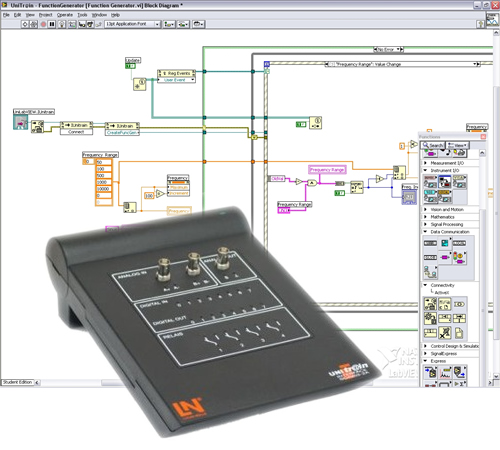Click the Pause toolbar button
The height and width of the screenshot is (450, 500).
coord(52,24)
